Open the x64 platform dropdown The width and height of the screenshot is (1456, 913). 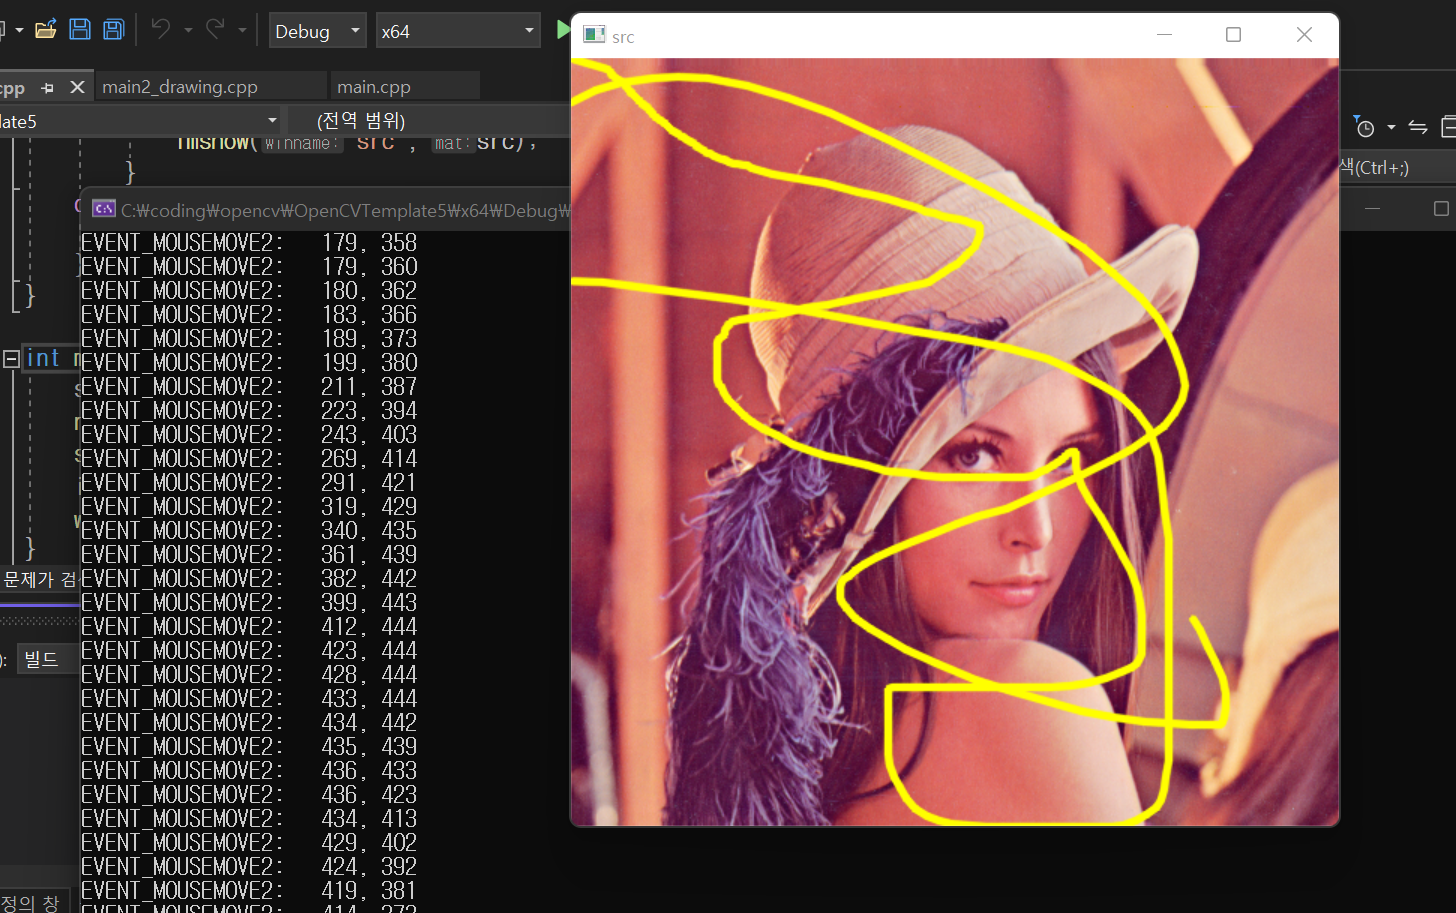458,31
